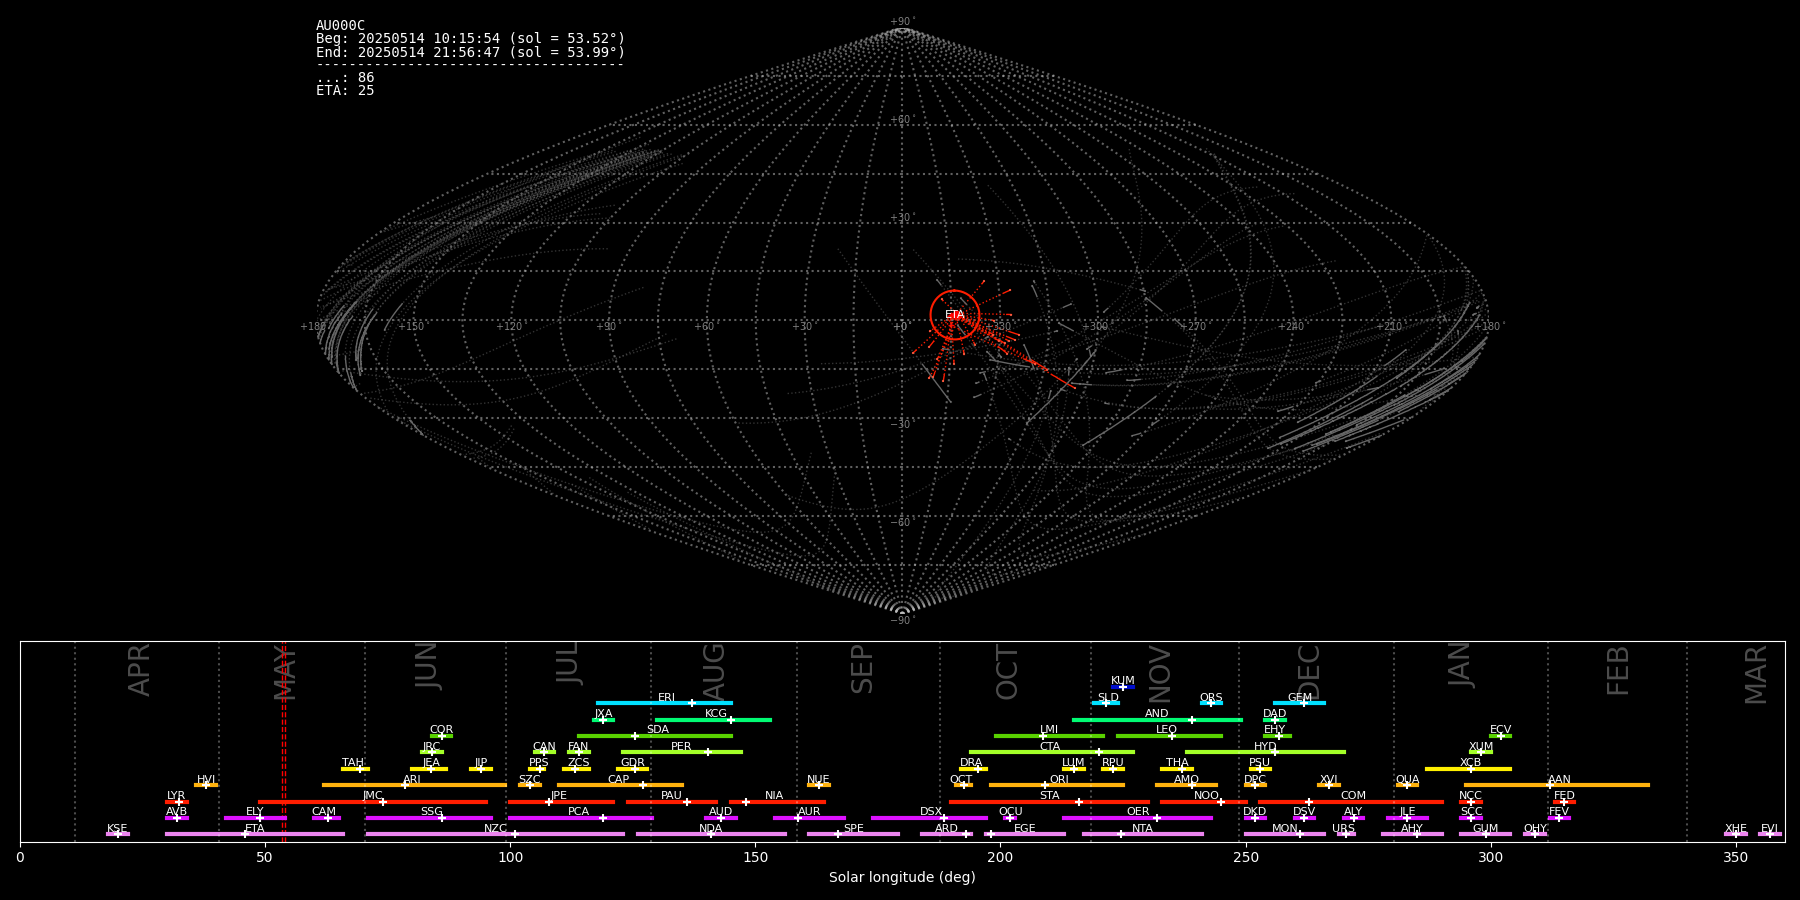Click the pink NTA shower activity bar
Viewport: 1800px width, 900px height.
coord(1142,834)
